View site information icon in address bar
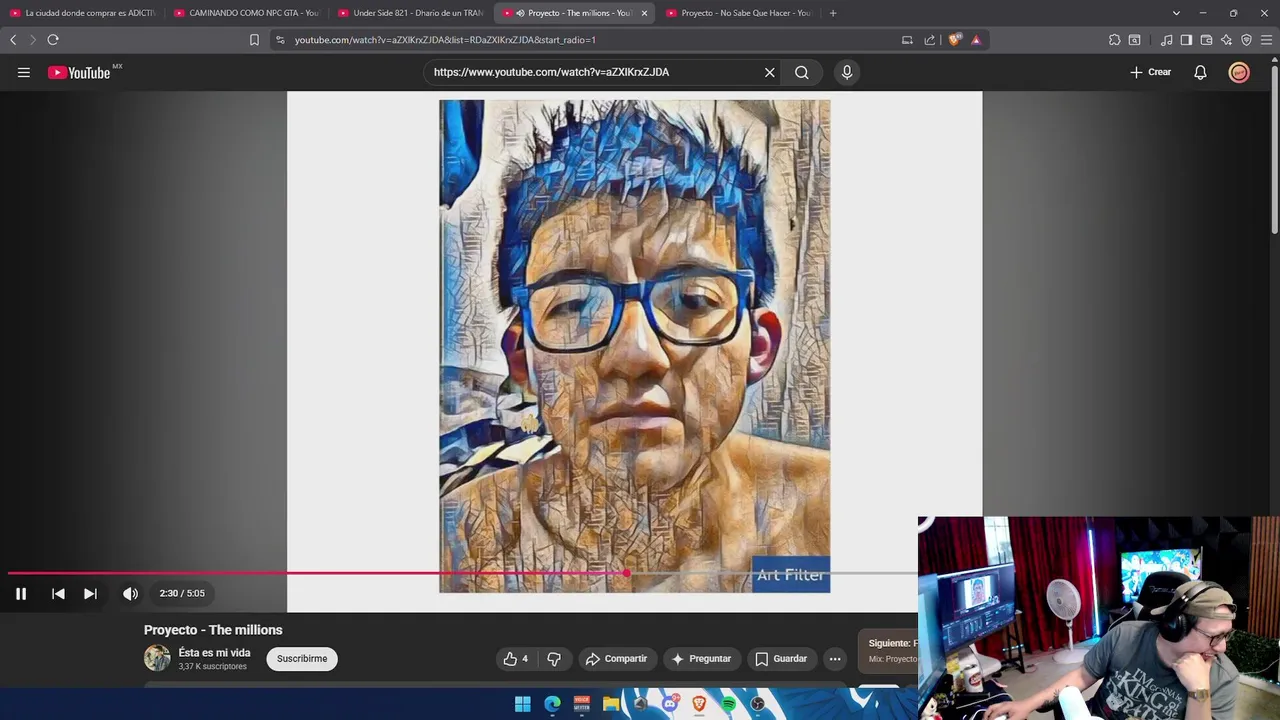The height and width of the screenshot is (720, 1280). pos(280,40)
